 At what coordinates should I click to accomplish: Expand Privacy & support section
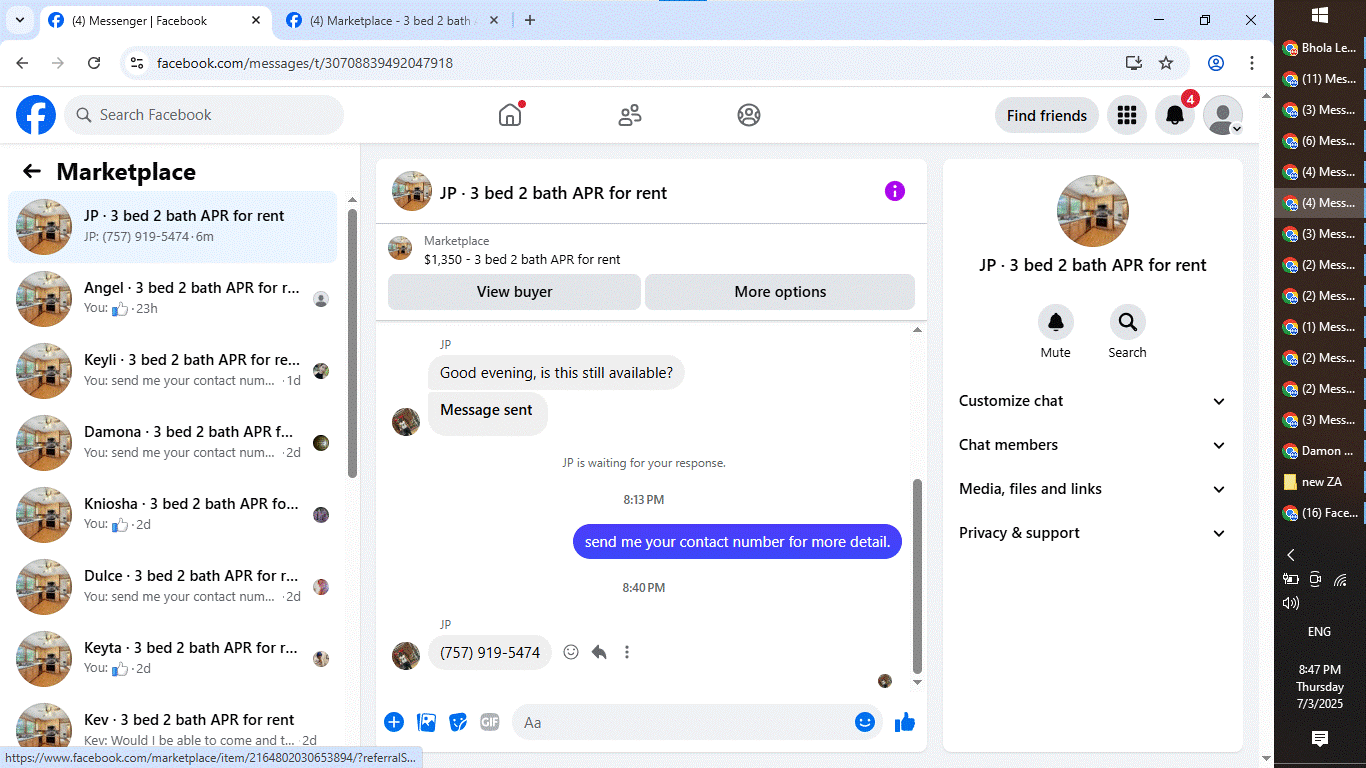click(1093, 533)
